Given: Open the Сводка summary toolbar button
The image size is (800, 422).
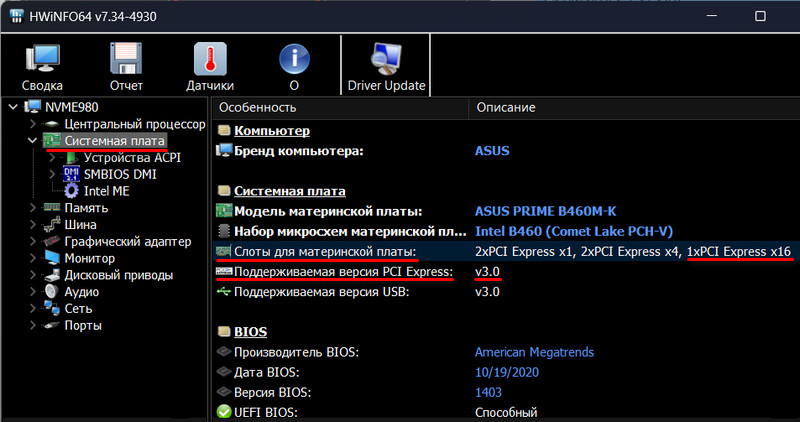Looking at the screenshot, I should click(x=42, y=67).
